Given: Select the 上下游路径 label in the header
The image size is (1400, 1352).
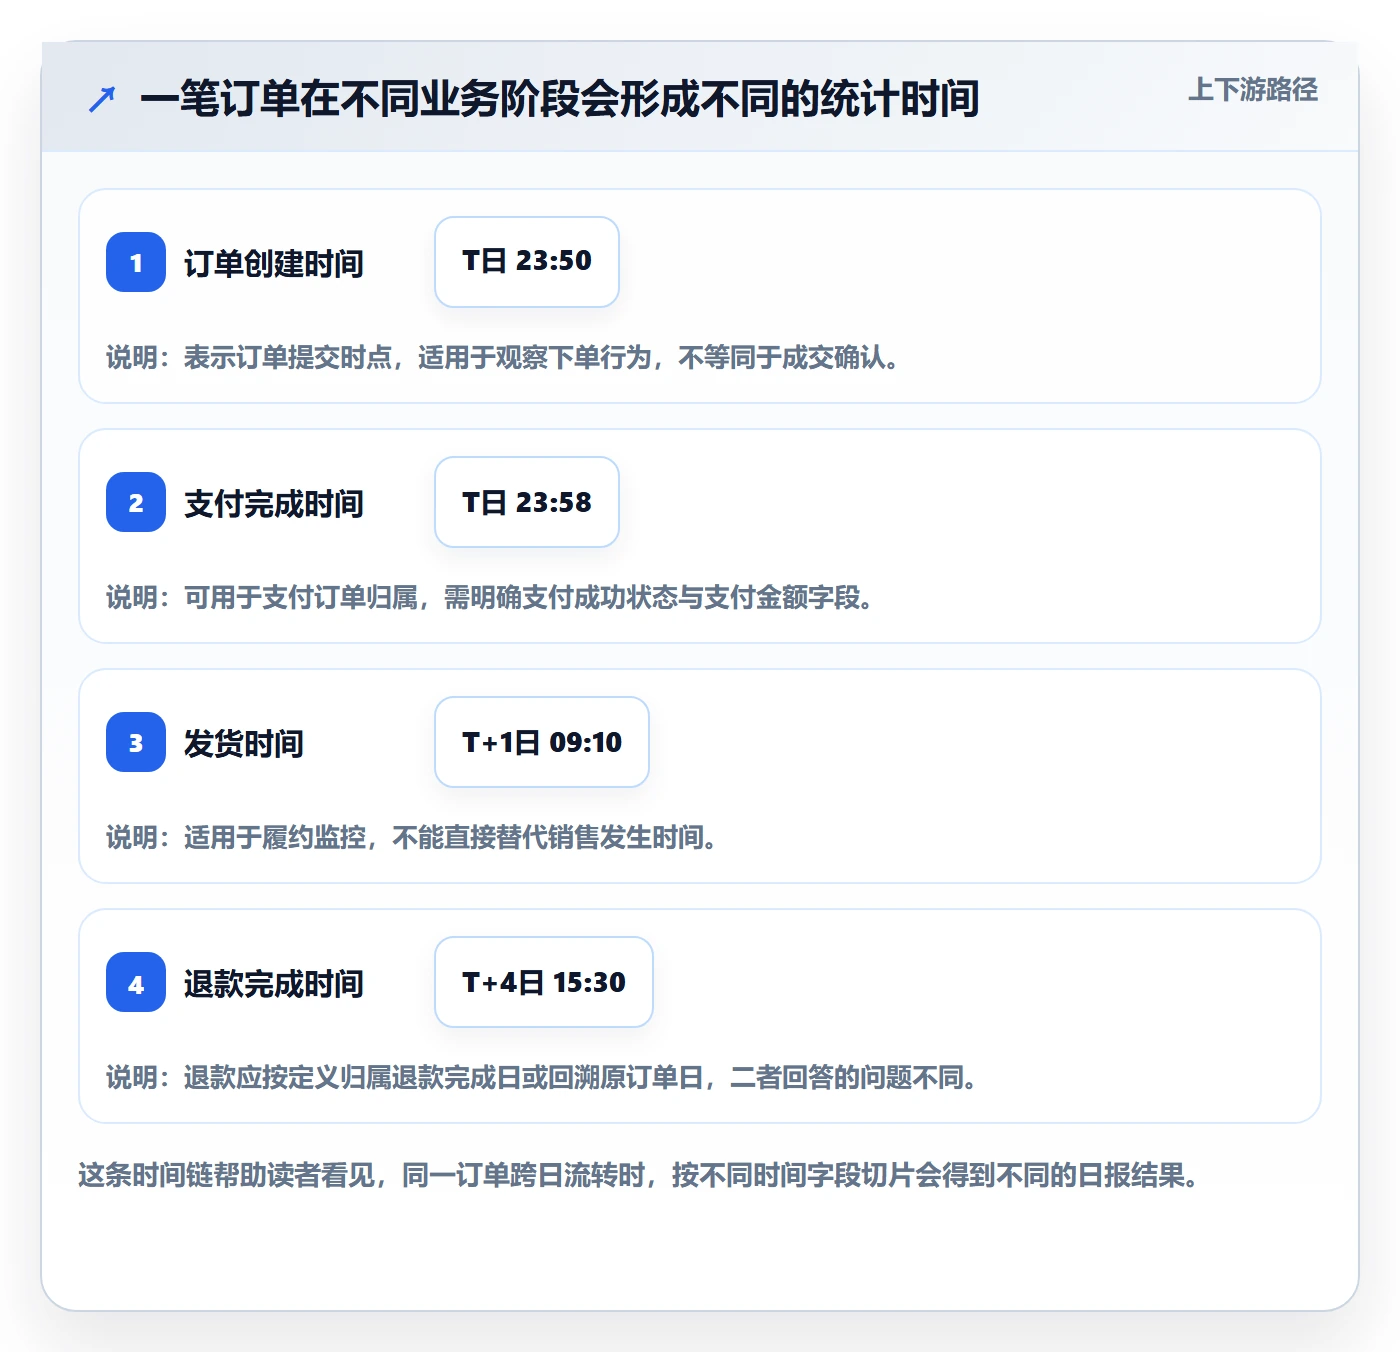Looking at the screenshot, I should (1253, 90).
